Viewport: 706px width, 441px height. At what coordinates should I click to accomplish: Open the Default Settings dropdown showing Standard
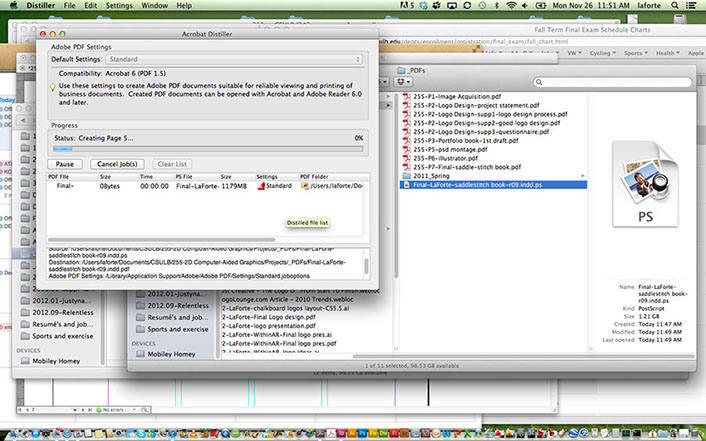click(x=234, y=59)
